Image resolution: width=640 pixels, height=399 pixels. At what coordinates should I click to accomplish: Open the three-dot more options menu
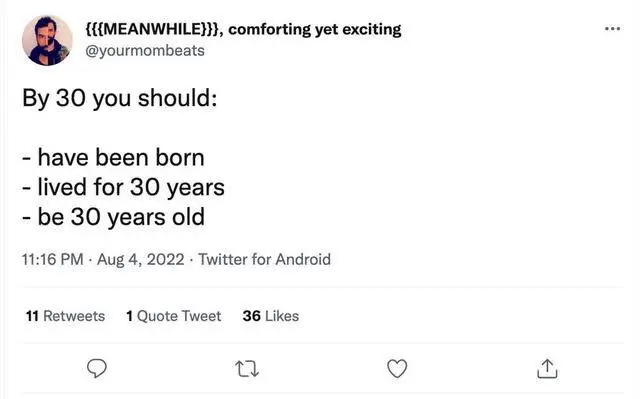[612, 29]
